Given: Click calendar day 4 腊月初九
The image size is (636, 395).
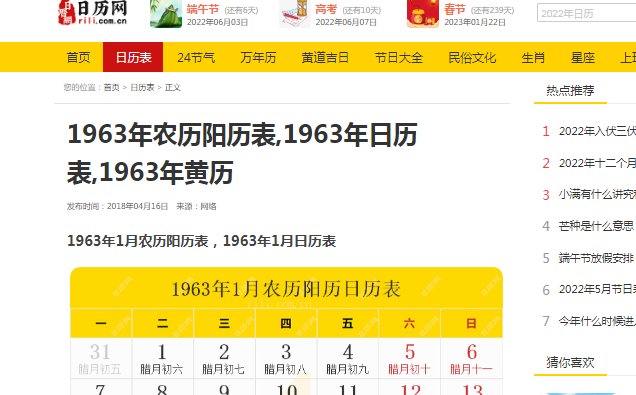Looking at the screenshot, I should click(348, 359).
